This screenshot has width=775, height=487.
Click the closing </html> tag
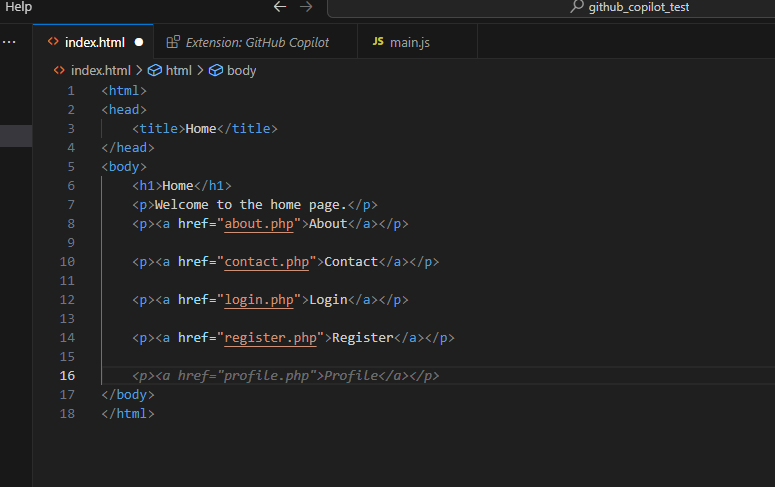128,414
